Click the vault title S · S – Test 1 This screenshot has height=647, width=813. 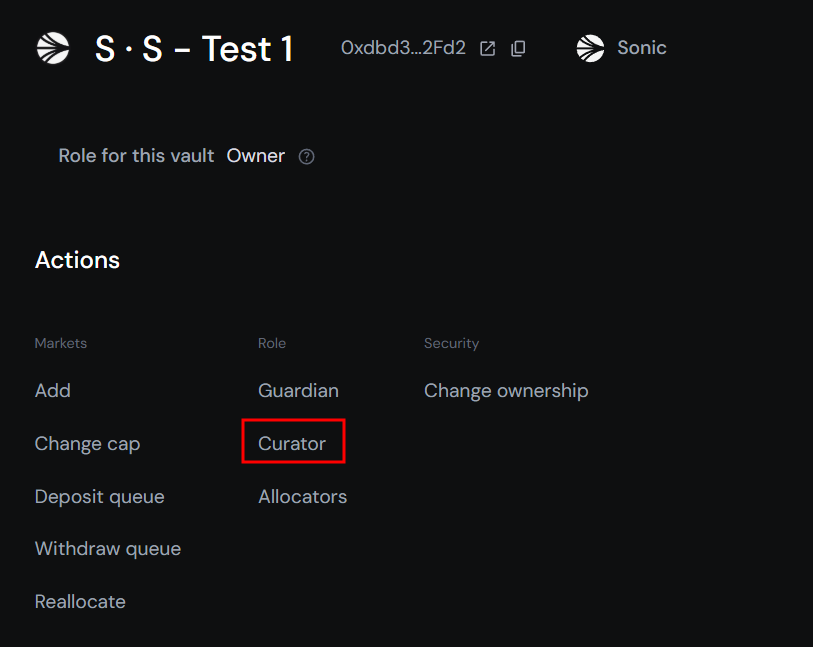pos(194,48)
